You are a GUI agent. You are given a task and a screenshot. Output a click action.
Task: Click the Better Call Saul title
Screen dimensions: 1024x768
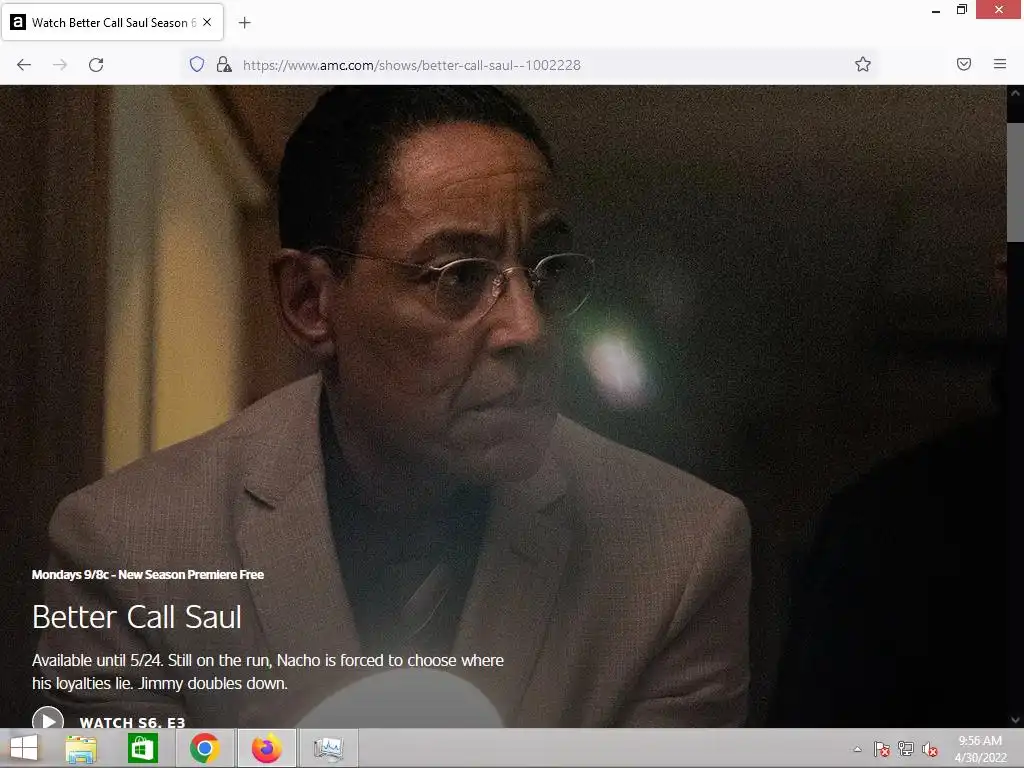click(137, 617)
